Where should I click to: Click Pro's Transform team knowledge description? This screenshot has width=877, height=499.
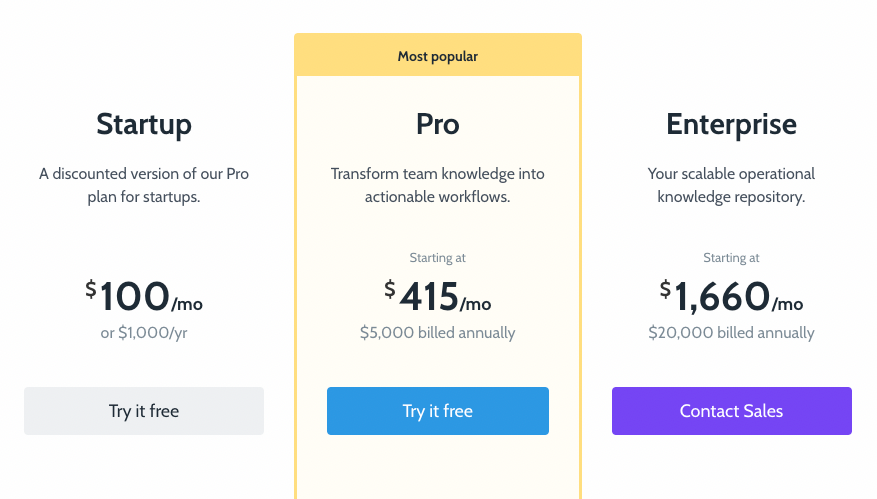438,185
